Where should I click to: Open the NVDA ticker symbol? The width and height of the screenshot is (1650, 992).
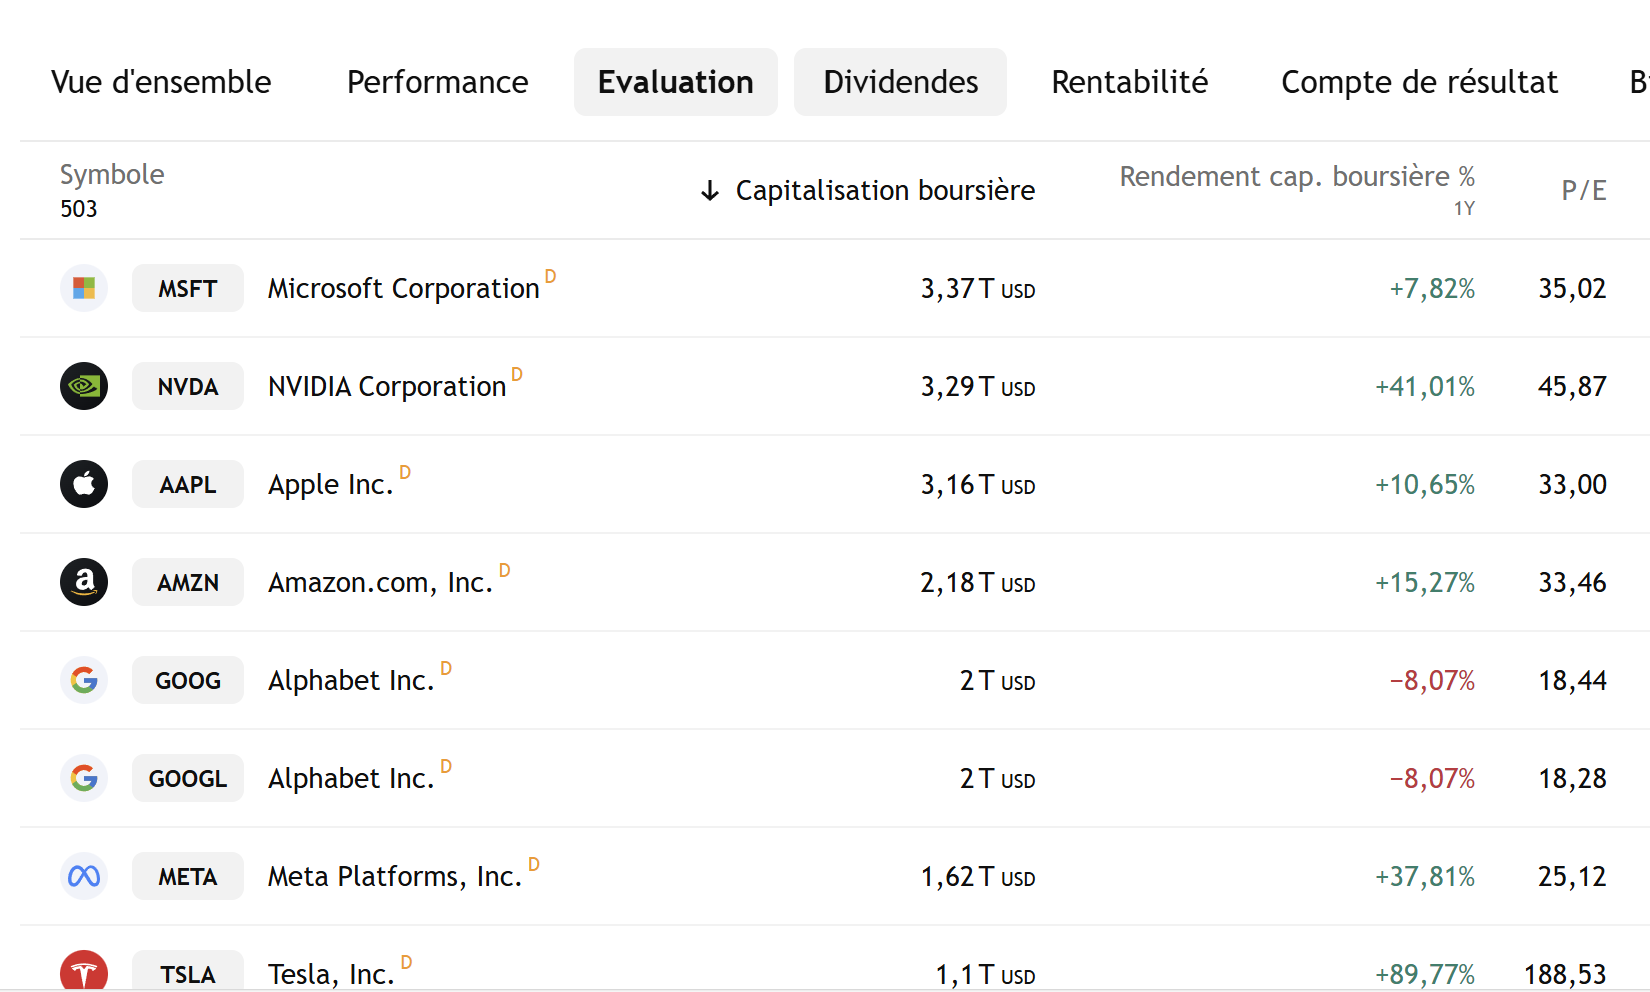click(188, 387)
